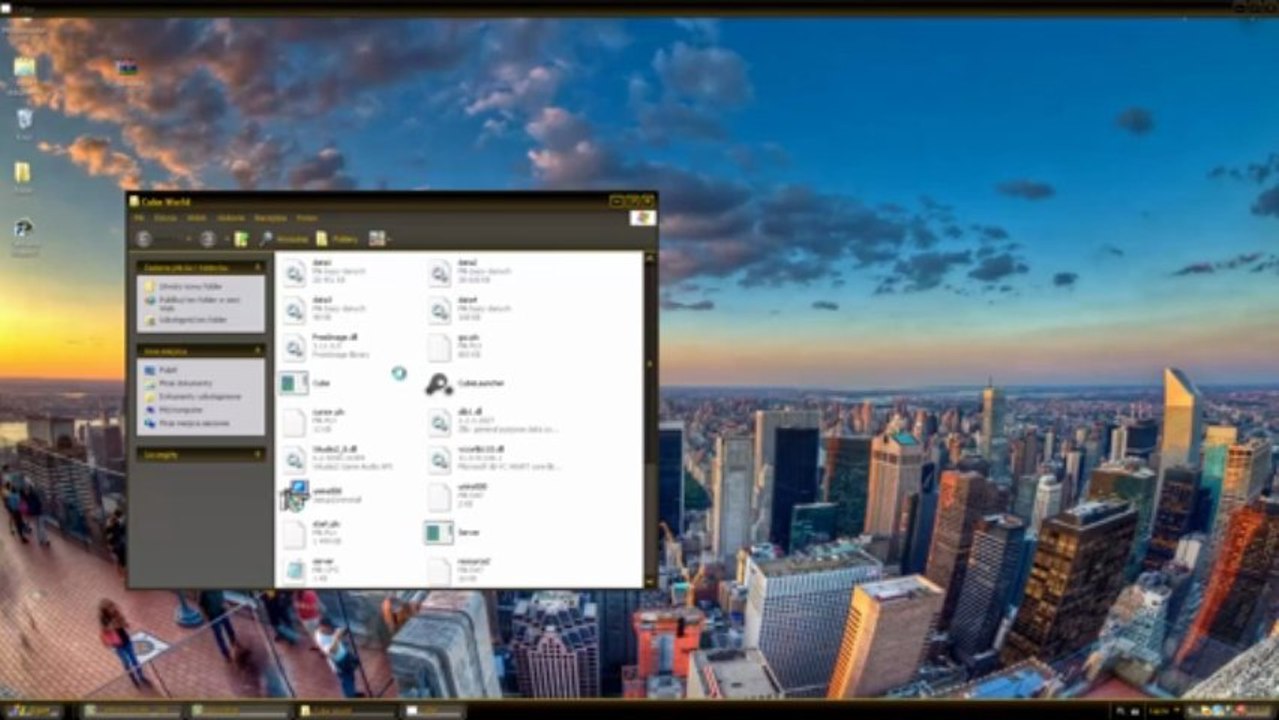Open the Edycja menu

[165, 217]
